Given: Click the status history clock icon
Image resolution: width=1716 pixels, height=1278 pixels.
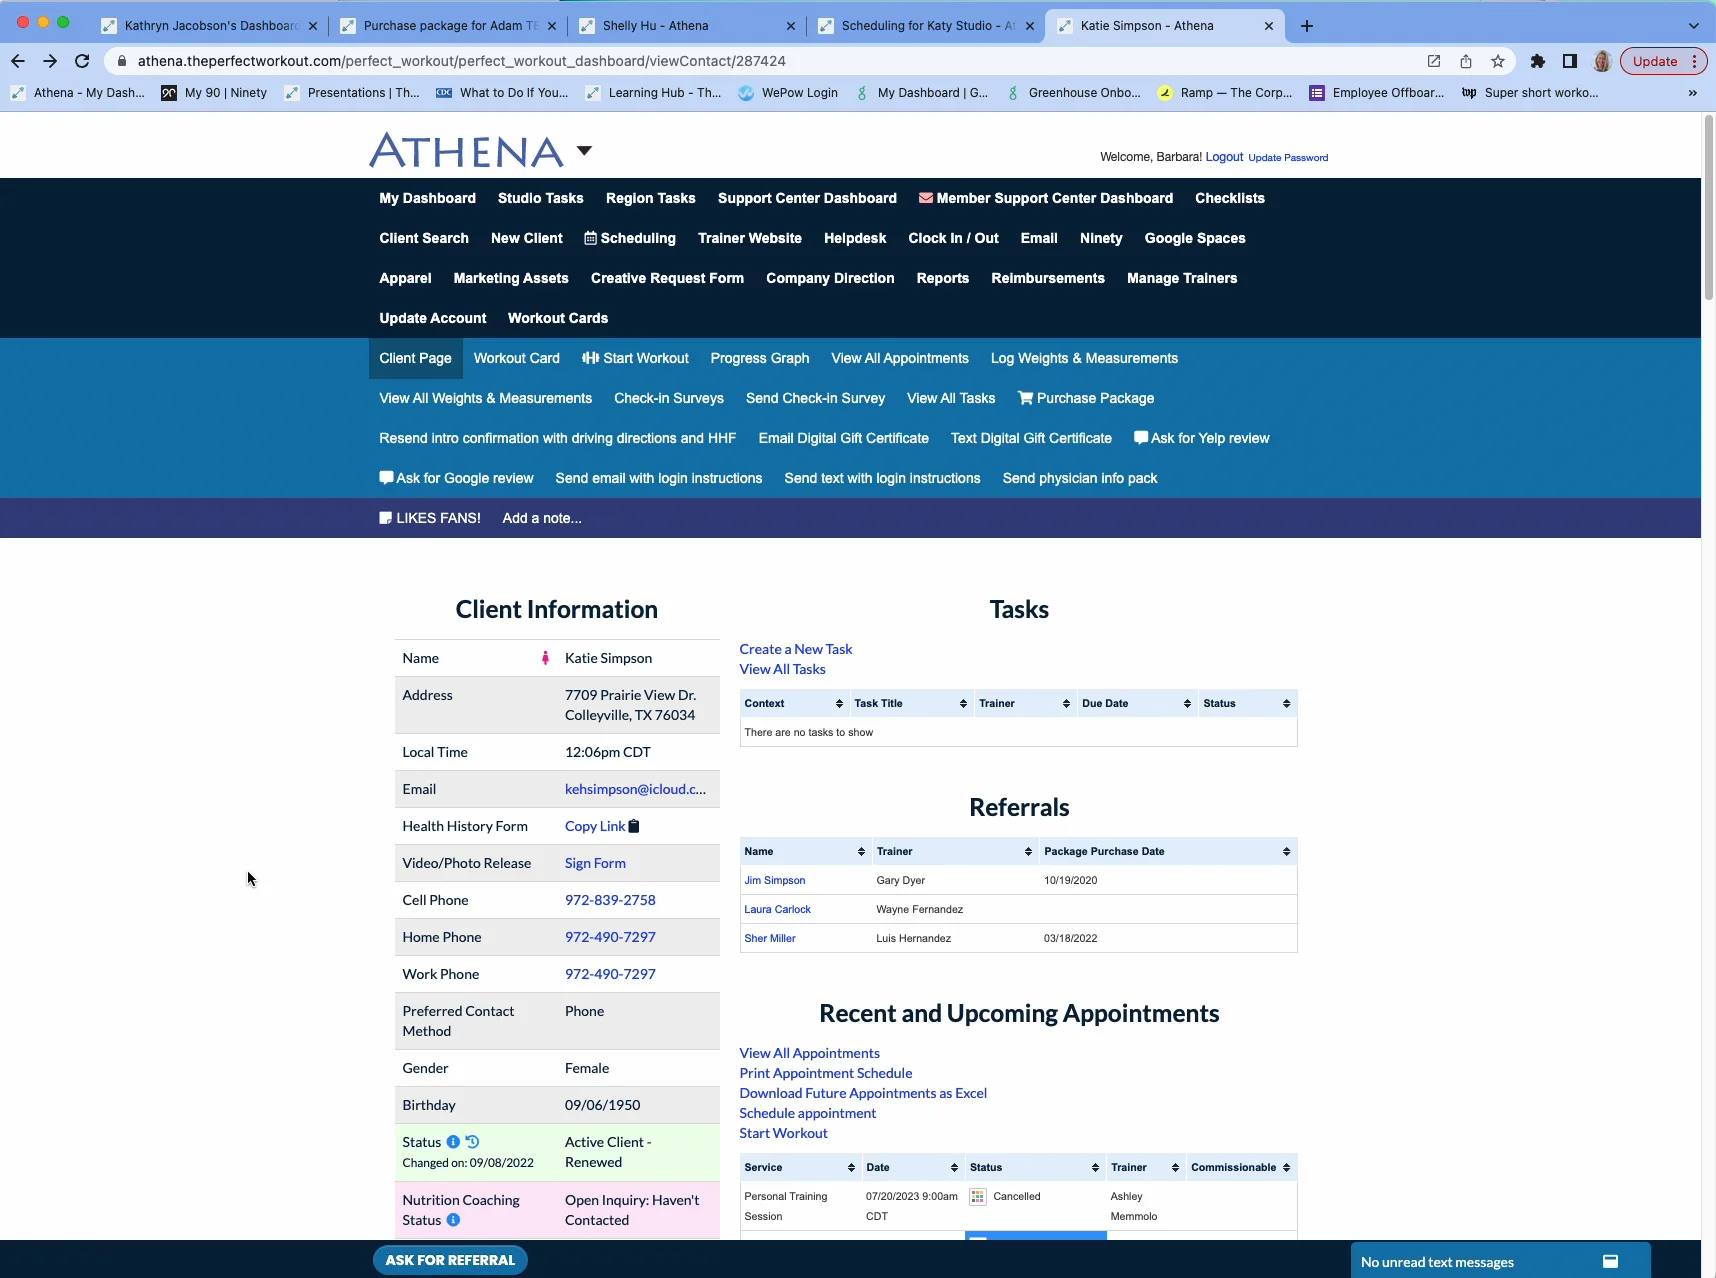Looking at the screenshot, I should click(x=472, y=1142).
